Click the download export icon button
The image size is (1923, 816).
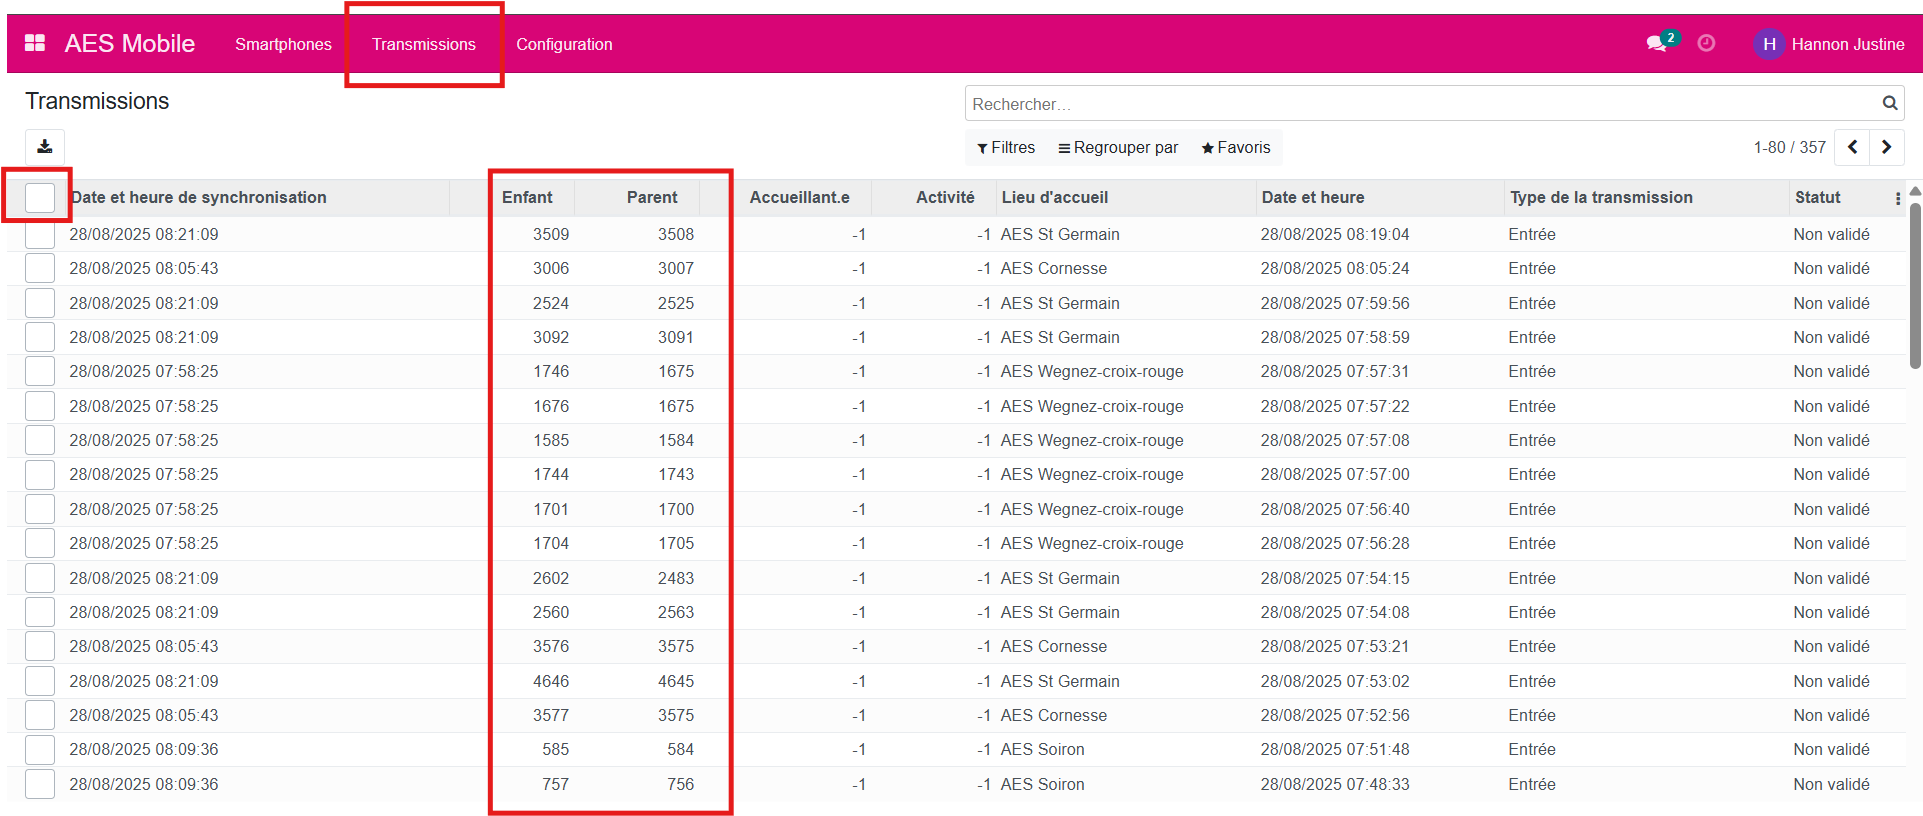click(45, 147)
